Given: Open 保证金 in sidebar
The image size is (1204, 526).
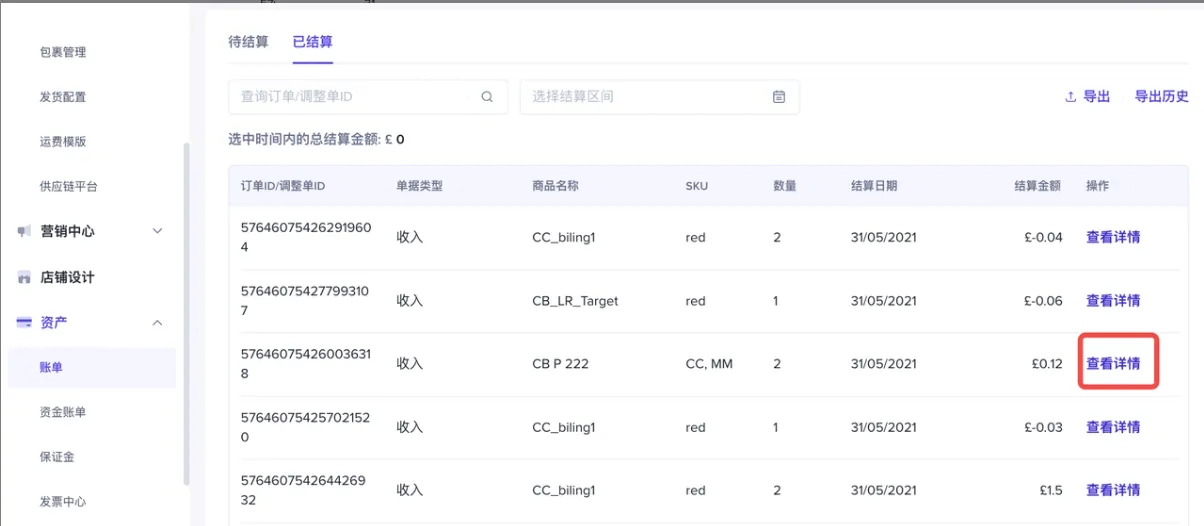Looking at the screenshot, I should (x=57, y=457).
